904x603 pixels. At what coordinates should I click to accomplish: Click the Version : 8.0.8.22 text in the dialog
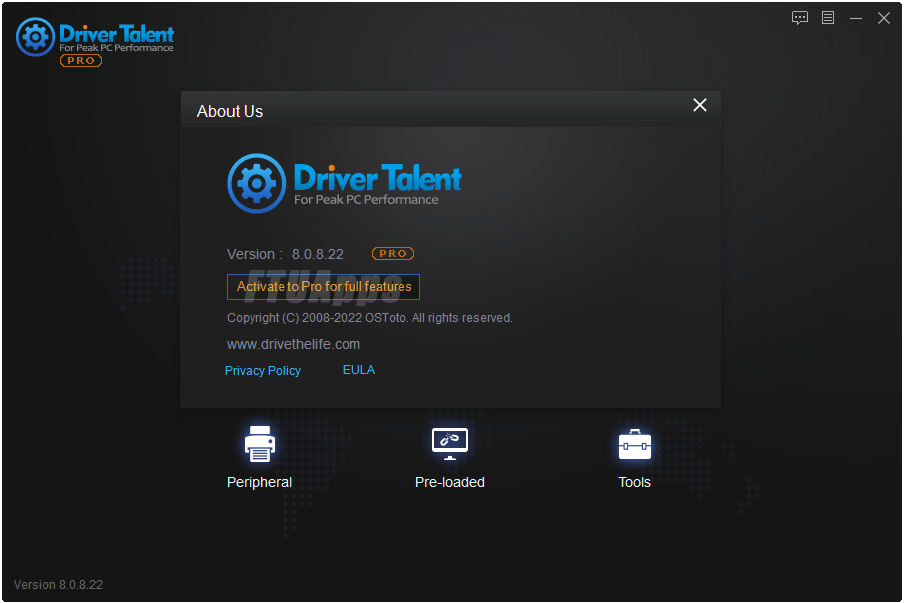click(x=285, y=254)
